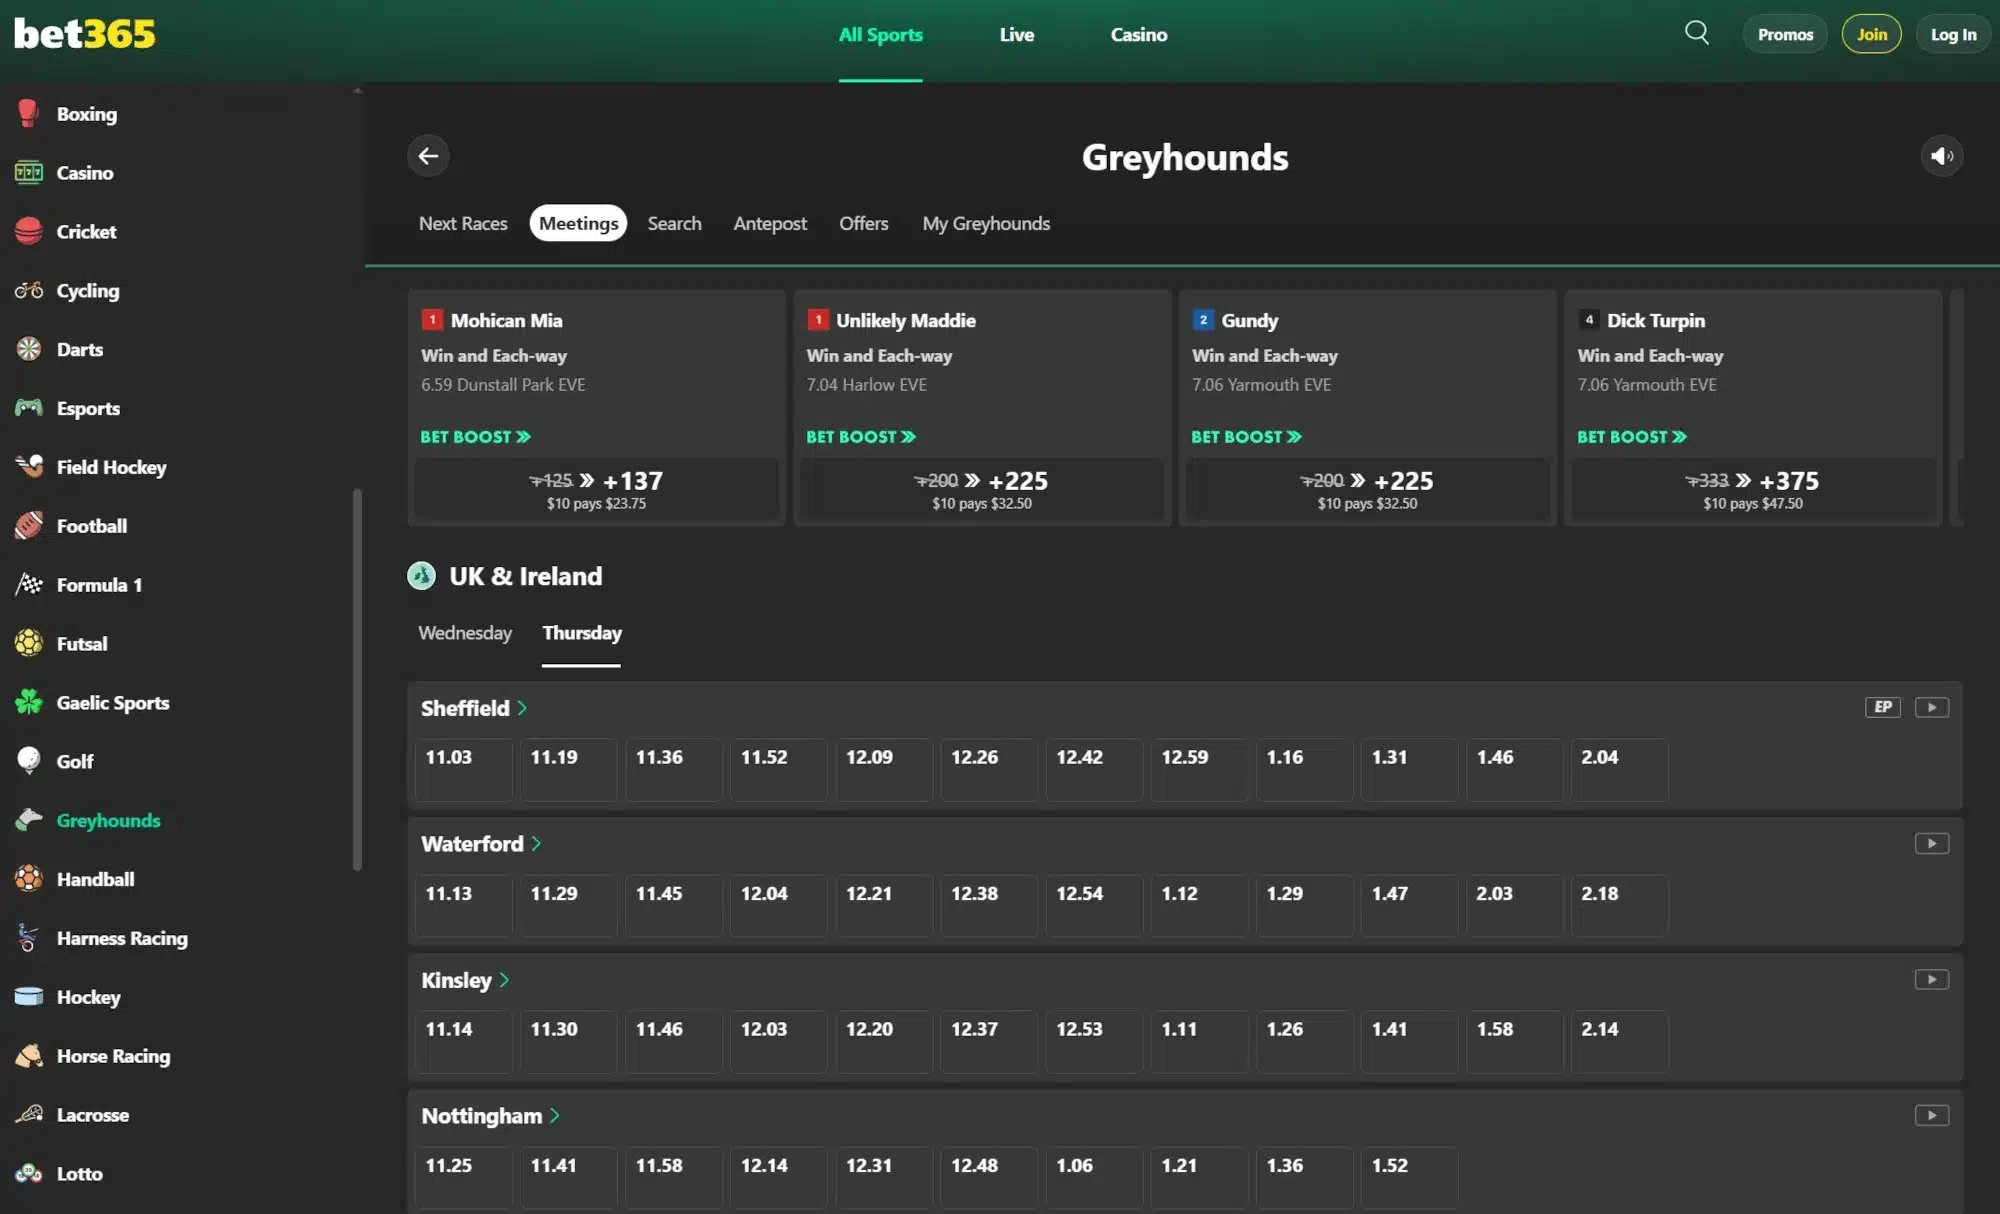Expand the Nottingham meeting chevron
2000x1214 pixels.
click(x=554, y=1116)
